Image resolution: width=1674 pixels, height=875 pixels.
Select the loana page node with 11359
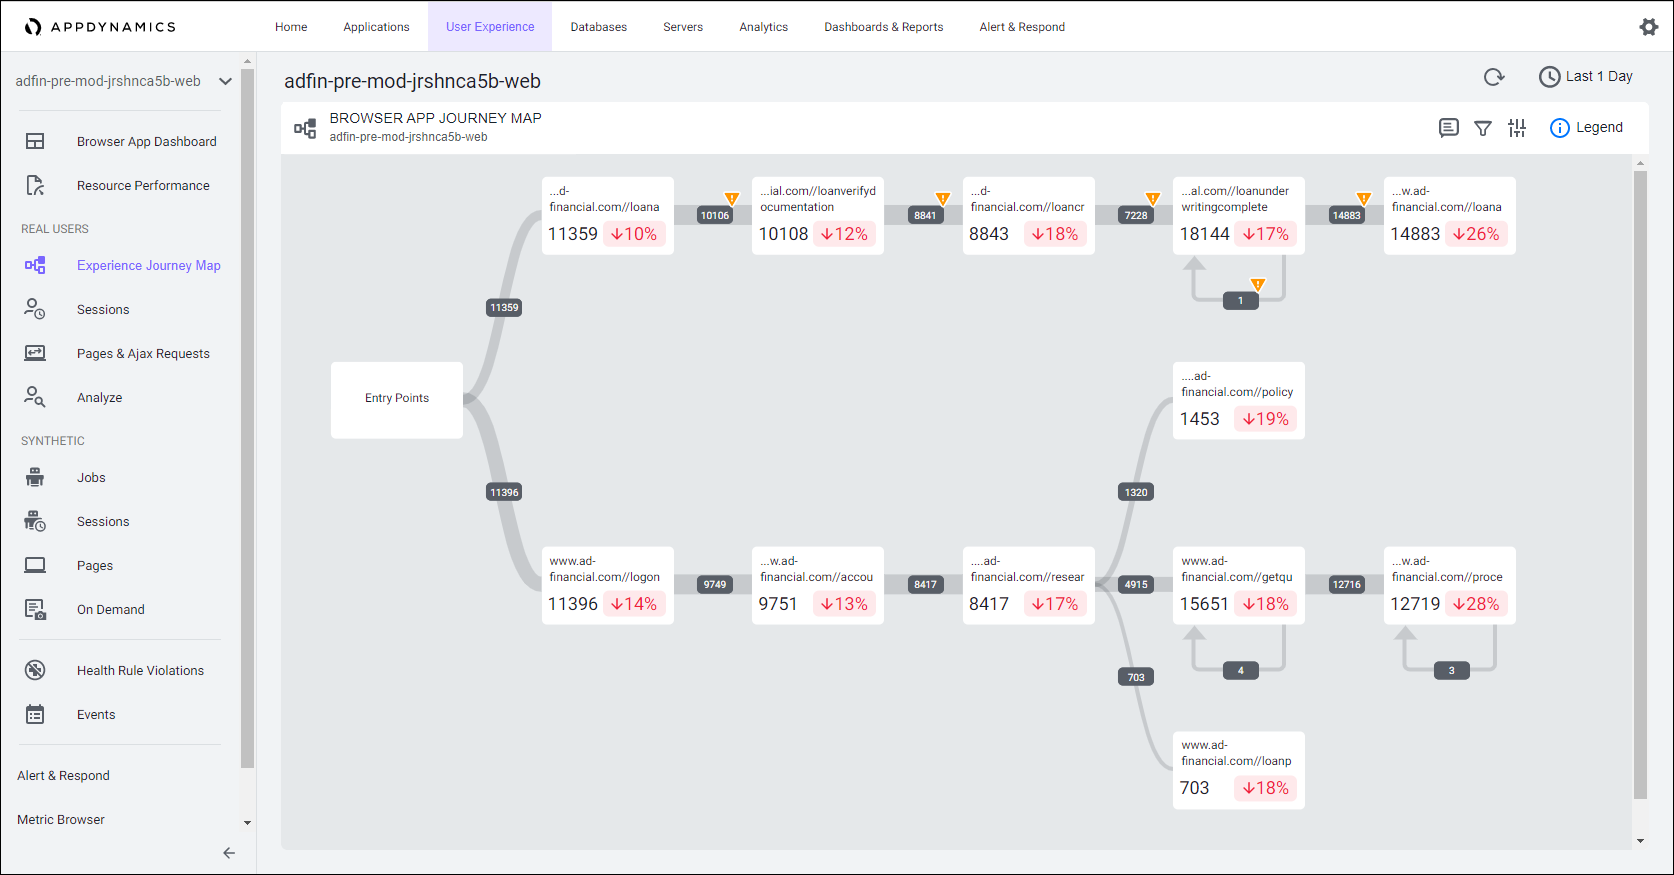(x=608, y=216)
